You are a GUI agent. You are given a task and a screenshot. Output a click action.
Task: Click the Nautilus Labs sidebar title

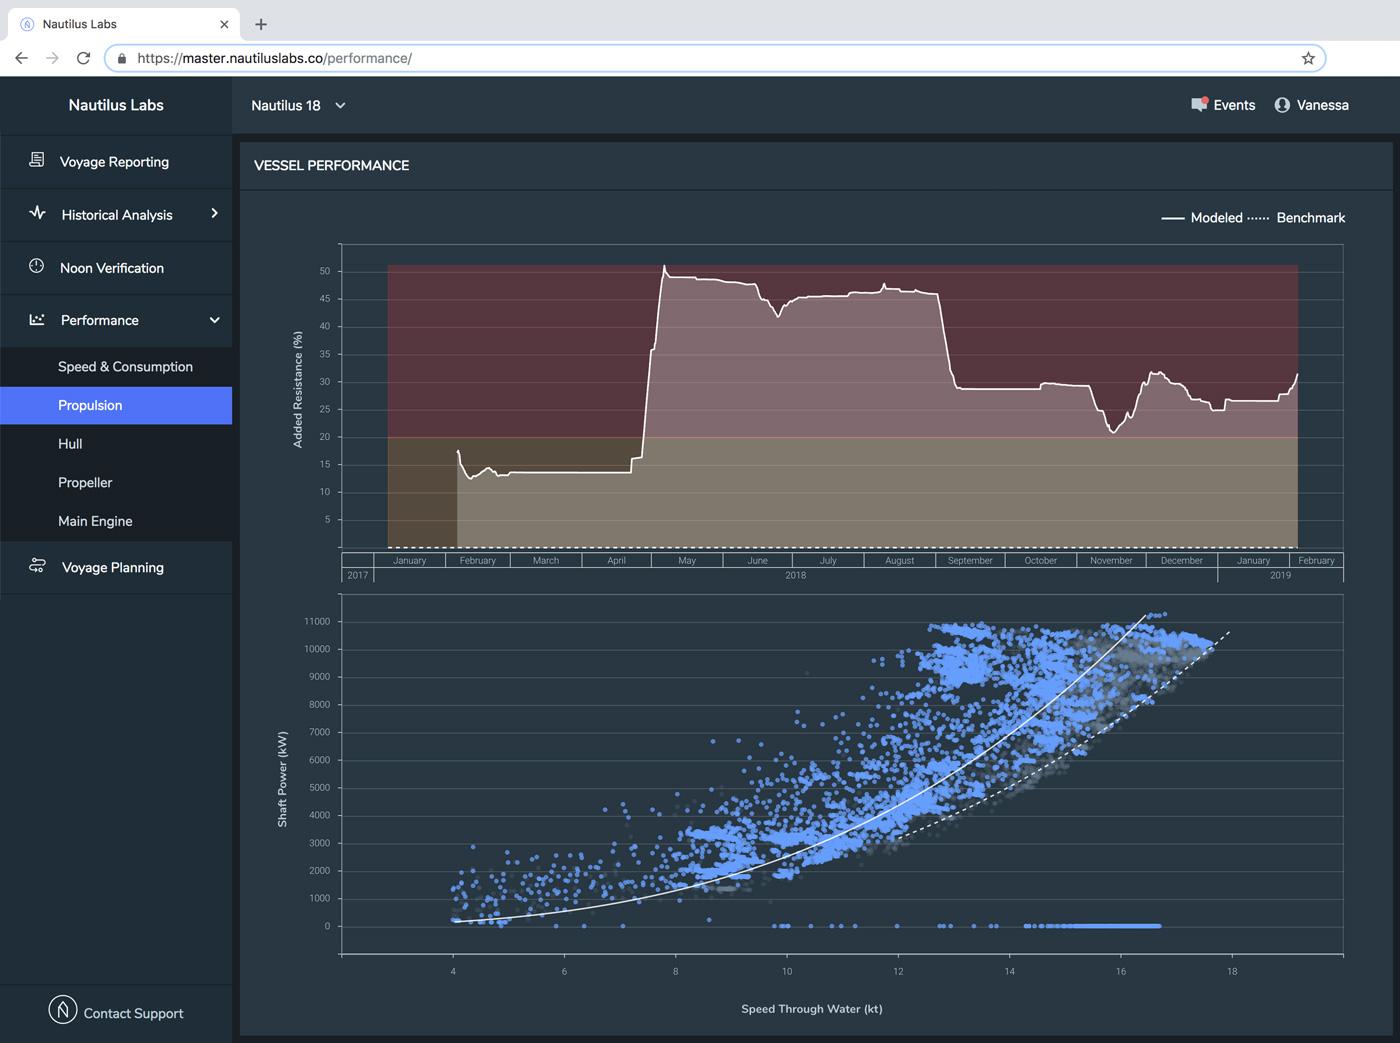pos(116,105)
